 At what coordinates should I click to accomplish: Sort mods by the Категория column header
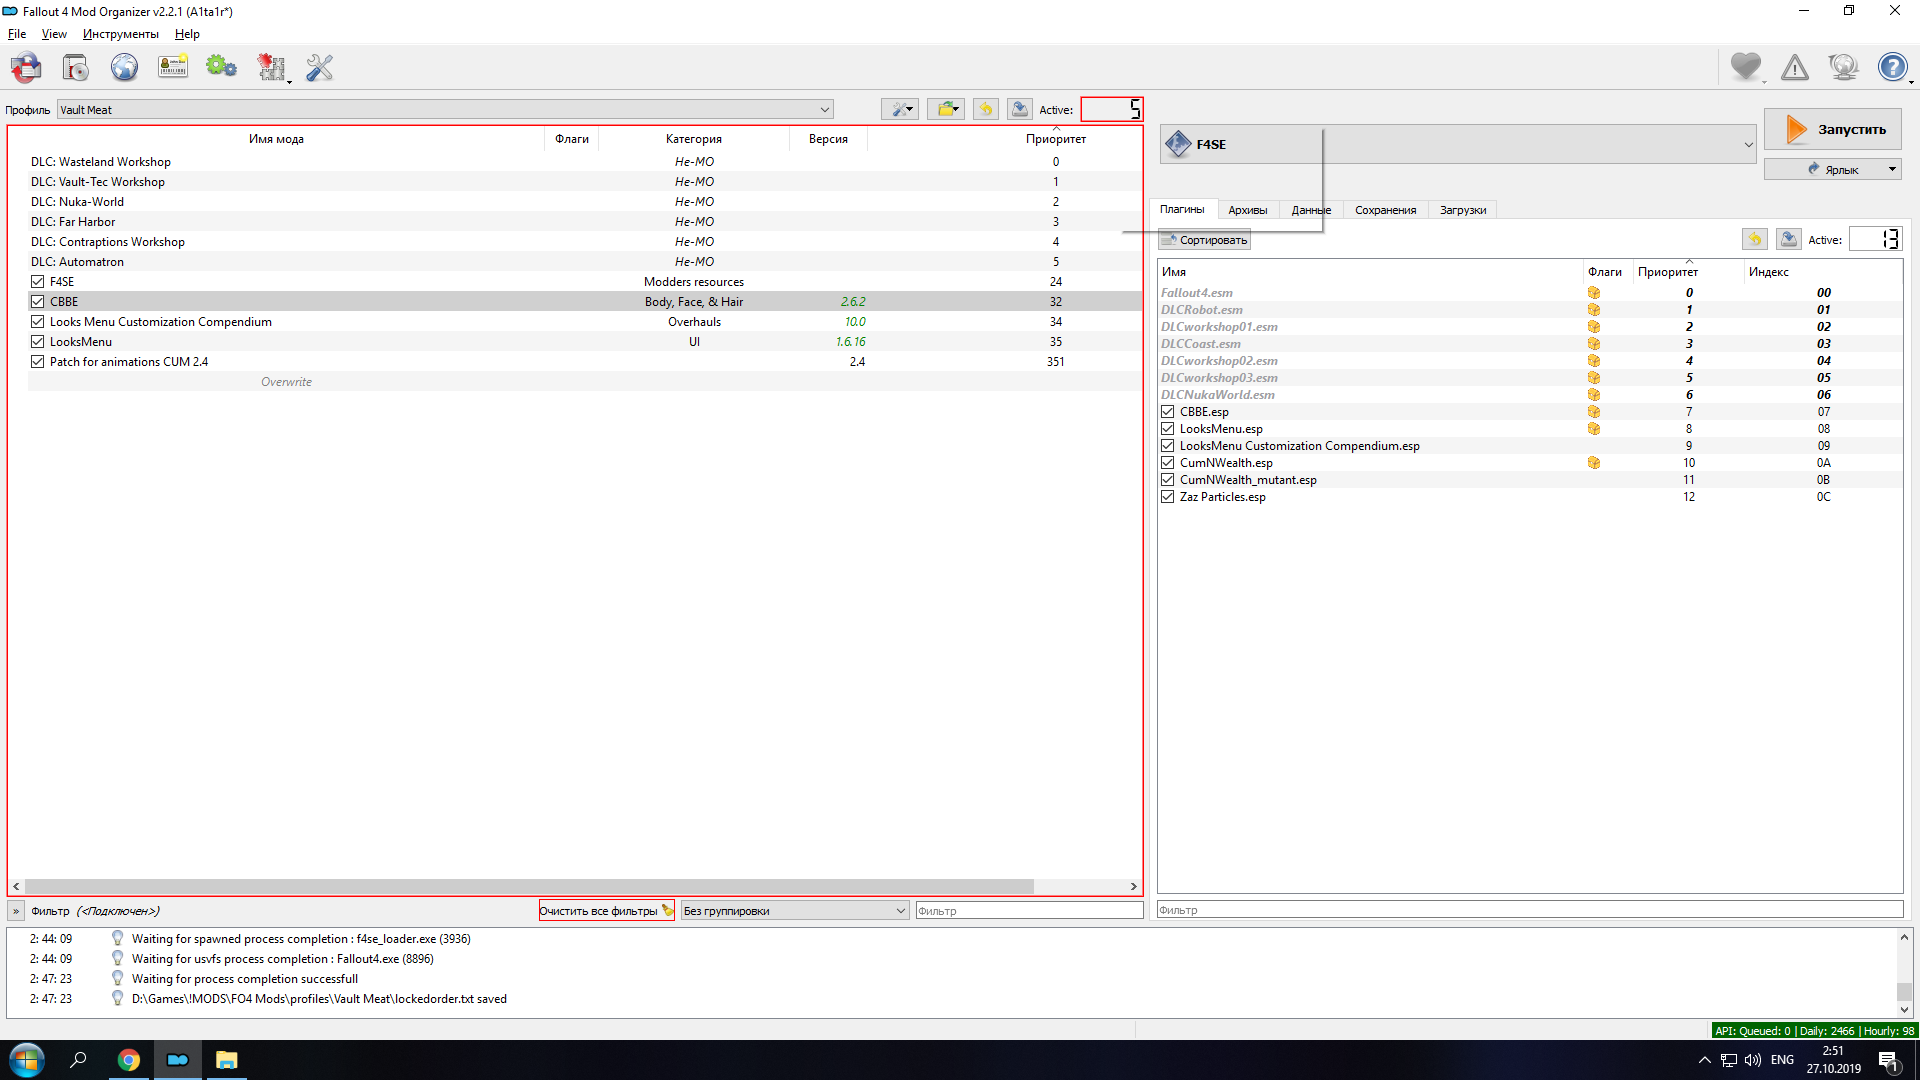(694, 139)
